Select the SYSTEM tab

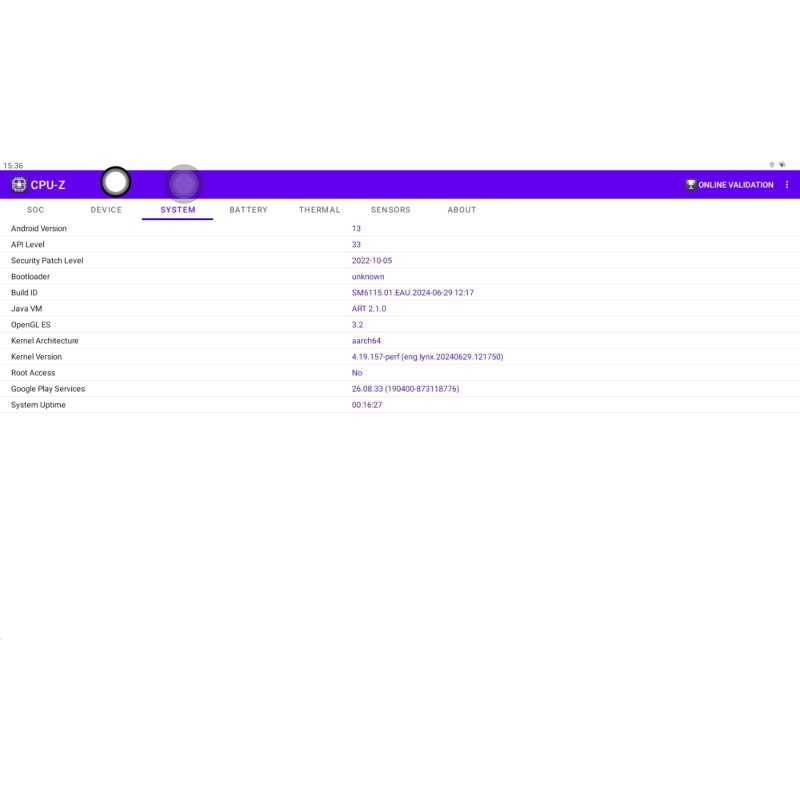[x=178, y=210]
